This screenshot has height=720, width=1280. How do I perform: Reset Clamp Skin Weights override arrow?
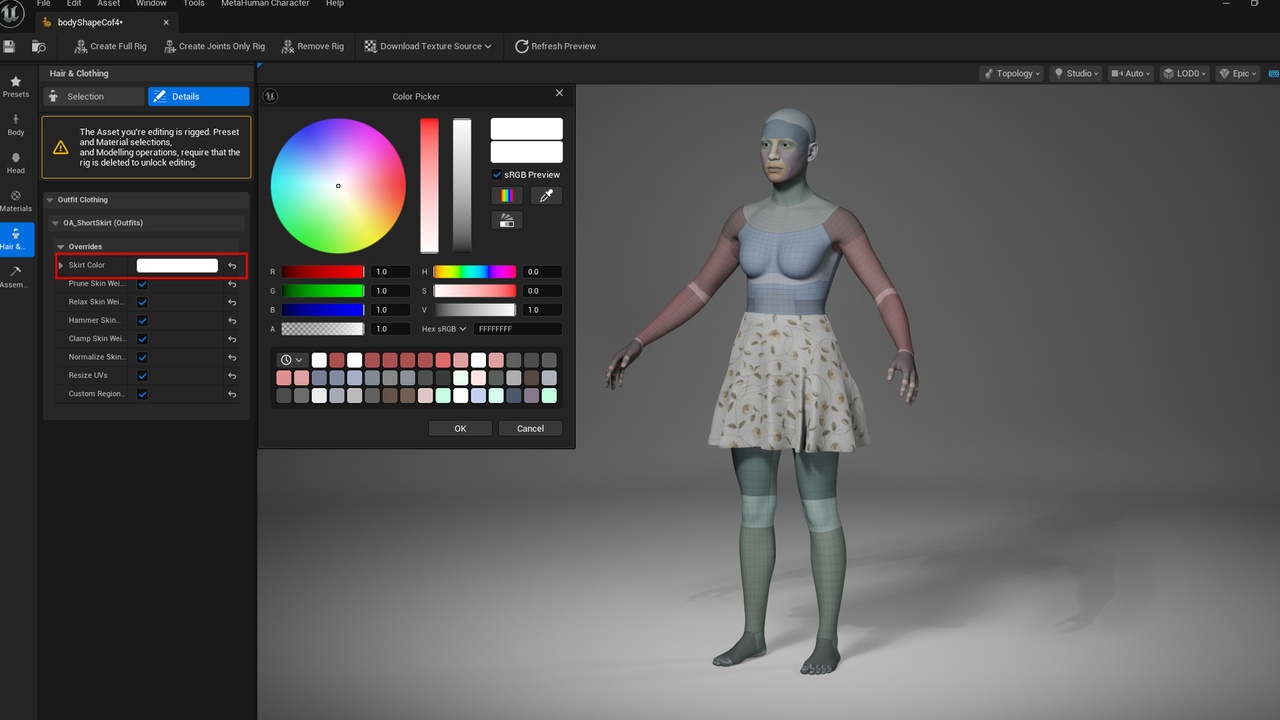click(232, 339)
